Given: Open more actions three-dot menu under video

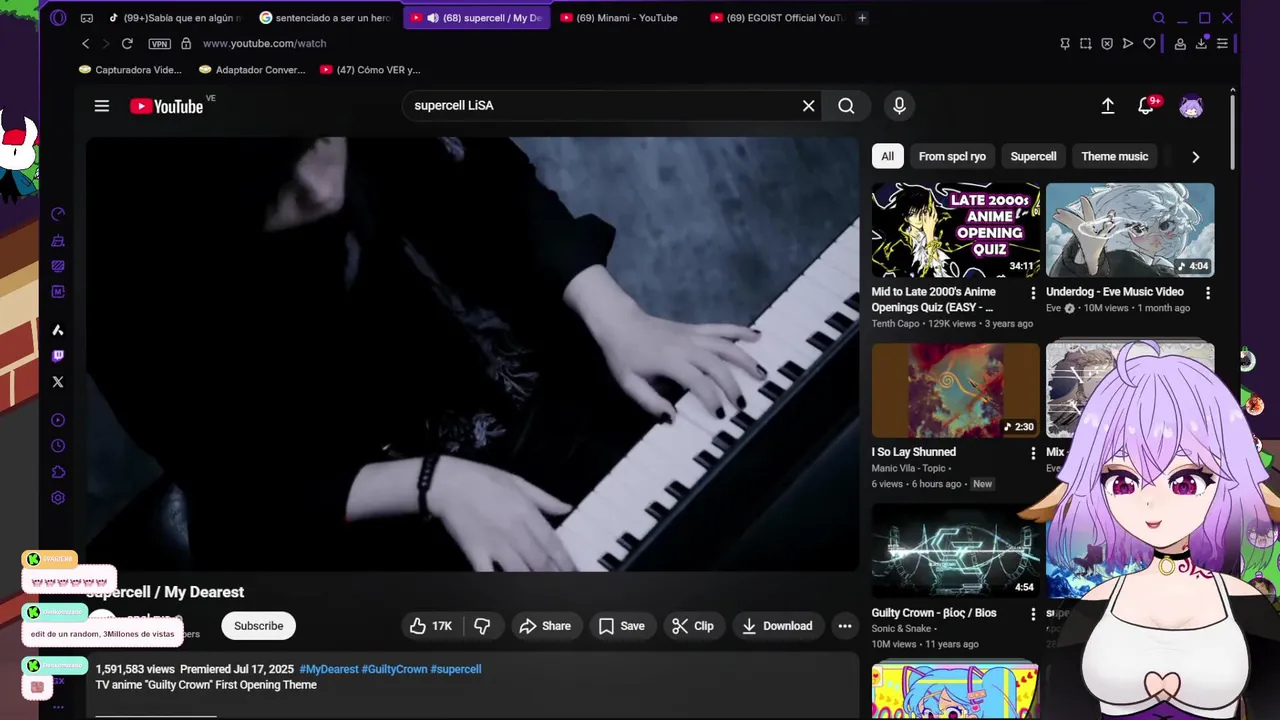Looking at the screenshot, I should pyautogui.click(x=845, y=626).
